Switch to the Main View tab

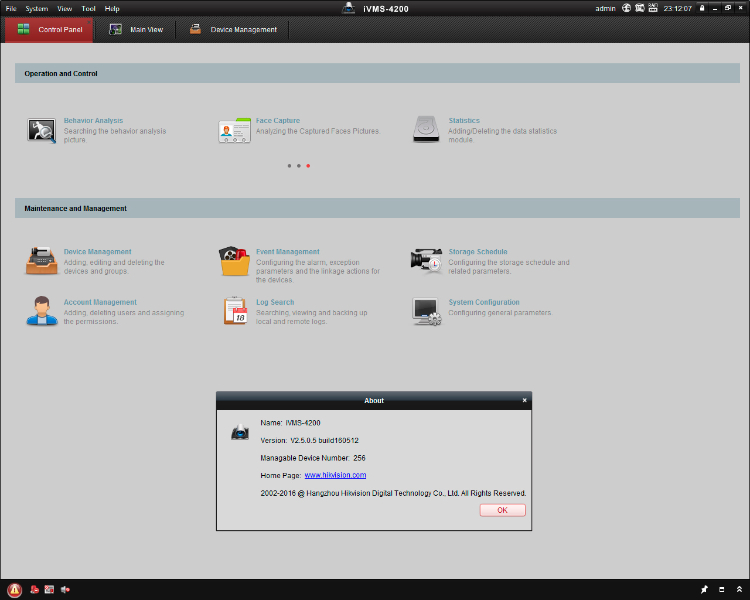point(136,30)
